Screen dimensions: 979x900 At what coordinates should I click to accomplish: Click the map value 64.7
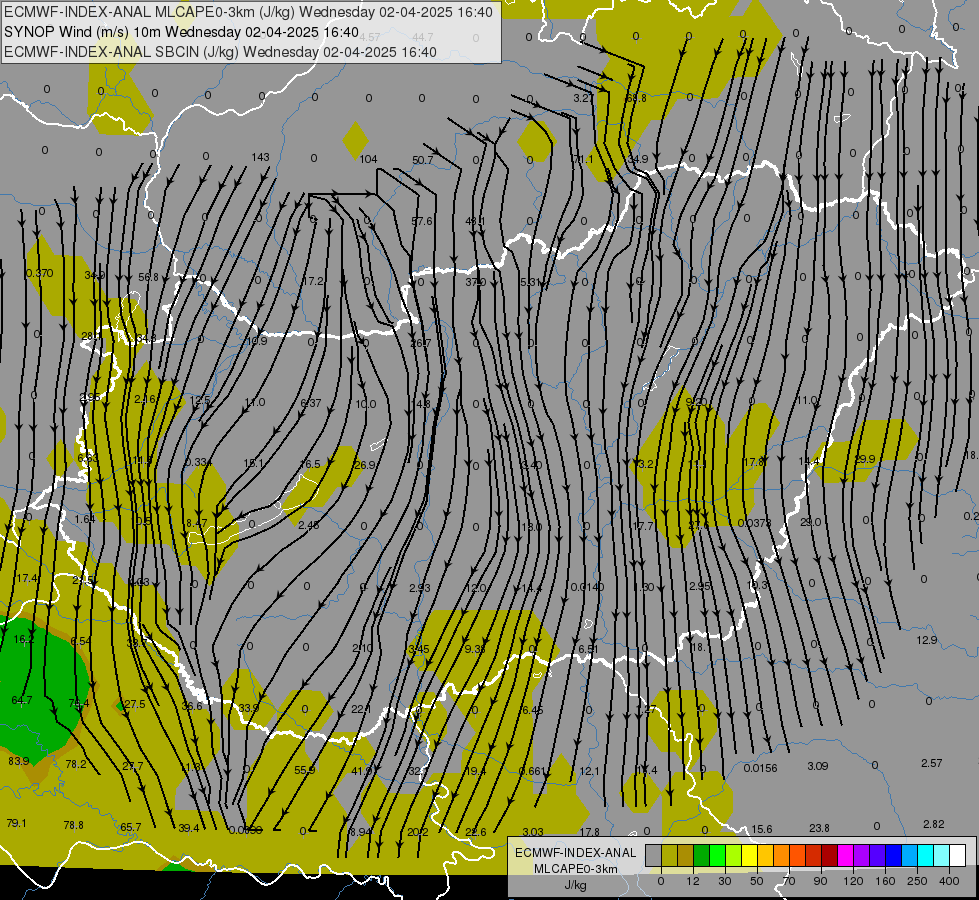22,700
